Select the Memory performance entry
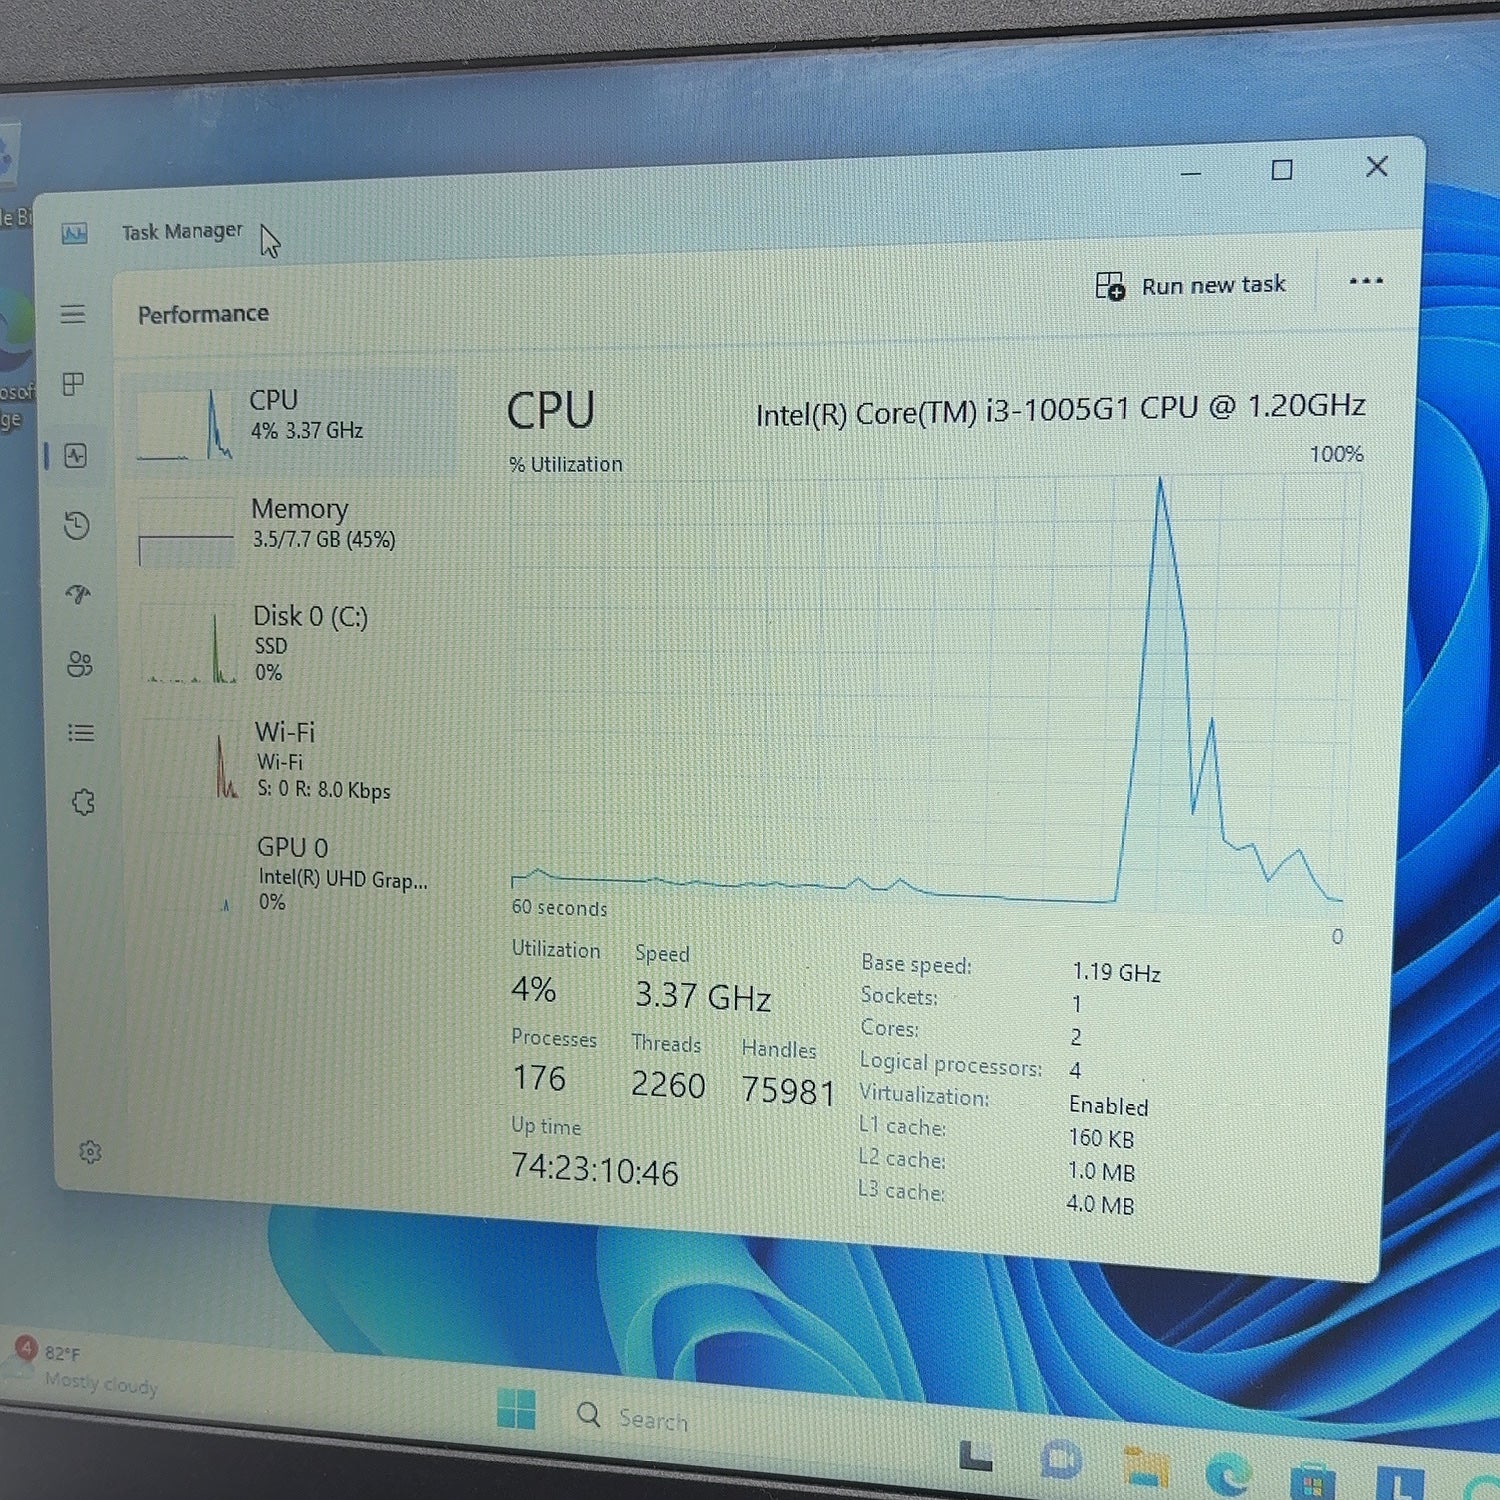 (294, 530)
